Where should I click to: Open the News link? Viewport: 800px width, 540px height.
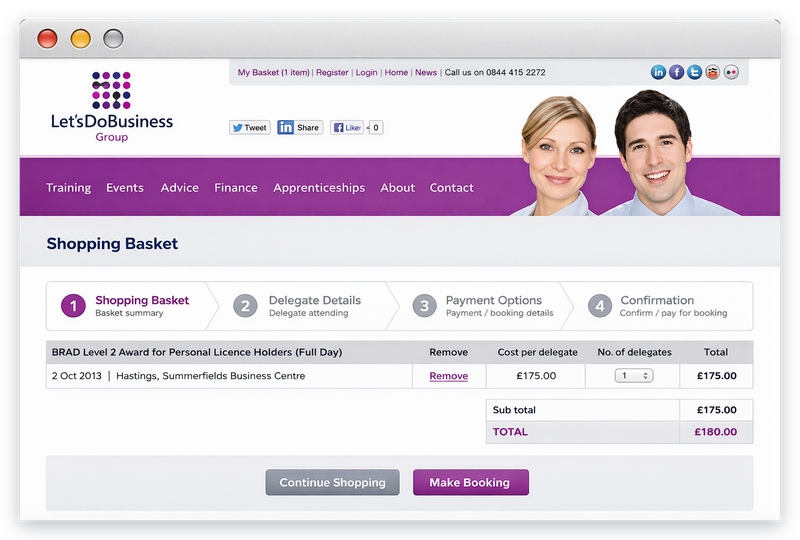coord(426,72)
